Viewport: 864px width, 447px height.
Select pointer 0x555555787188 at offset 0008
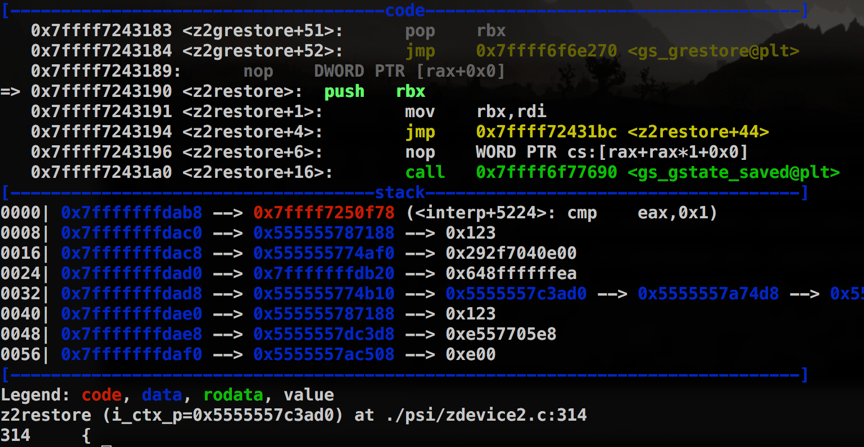[324, 233]
